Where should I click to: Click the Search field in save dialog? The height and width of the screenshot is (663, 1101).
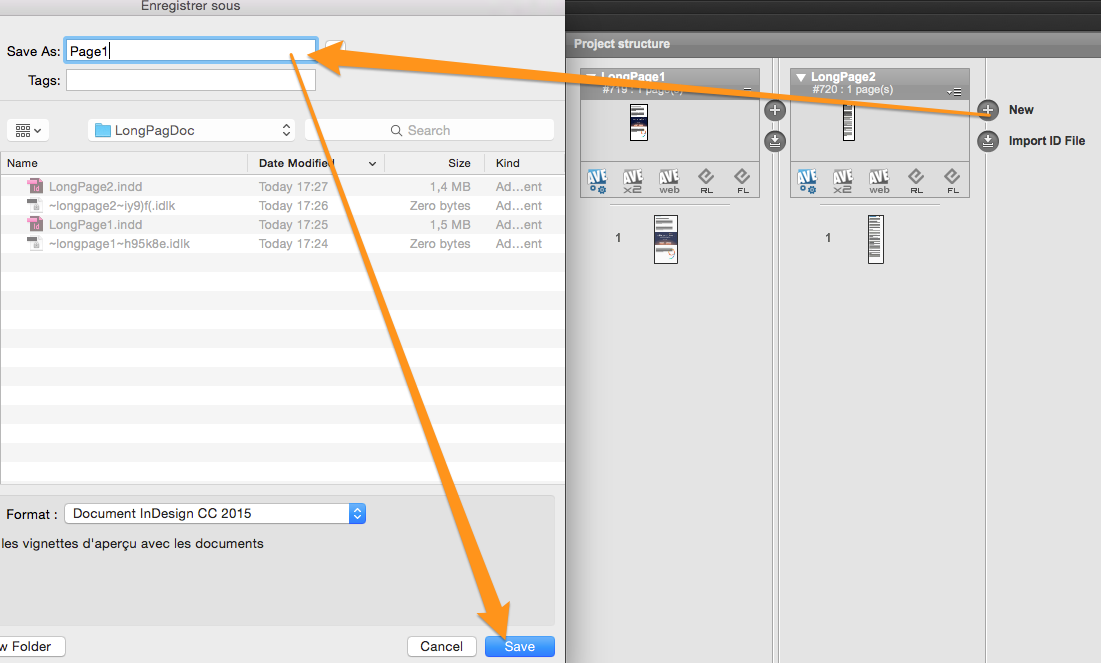point(429,131)
